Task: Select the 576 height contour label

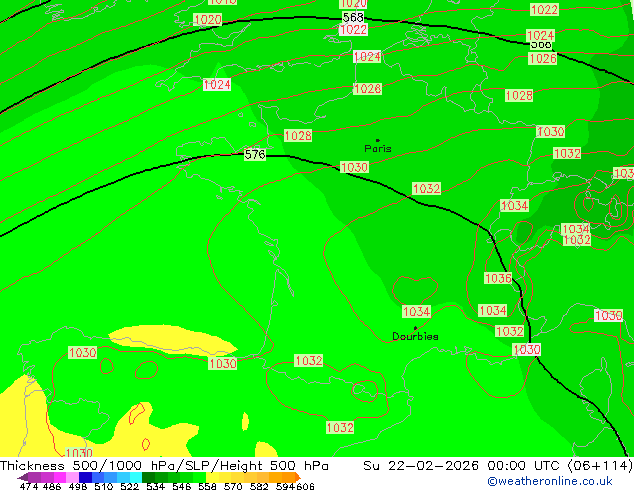Action: coord(255,154)
